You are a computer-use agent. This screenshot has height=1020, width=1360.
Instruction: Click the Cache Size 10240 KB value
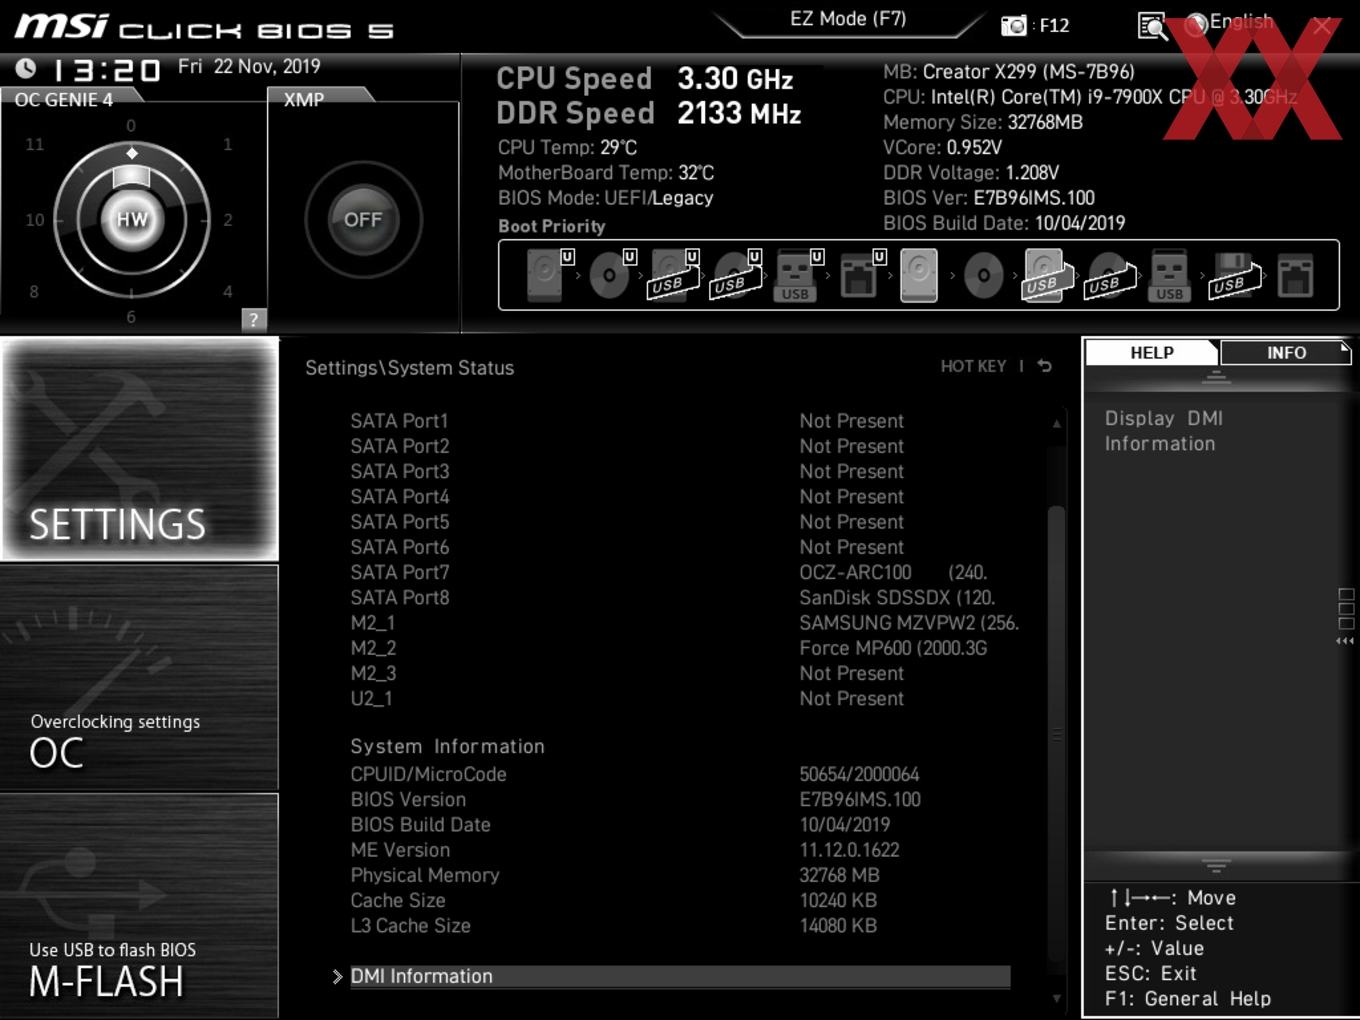(x=838, y=900)
